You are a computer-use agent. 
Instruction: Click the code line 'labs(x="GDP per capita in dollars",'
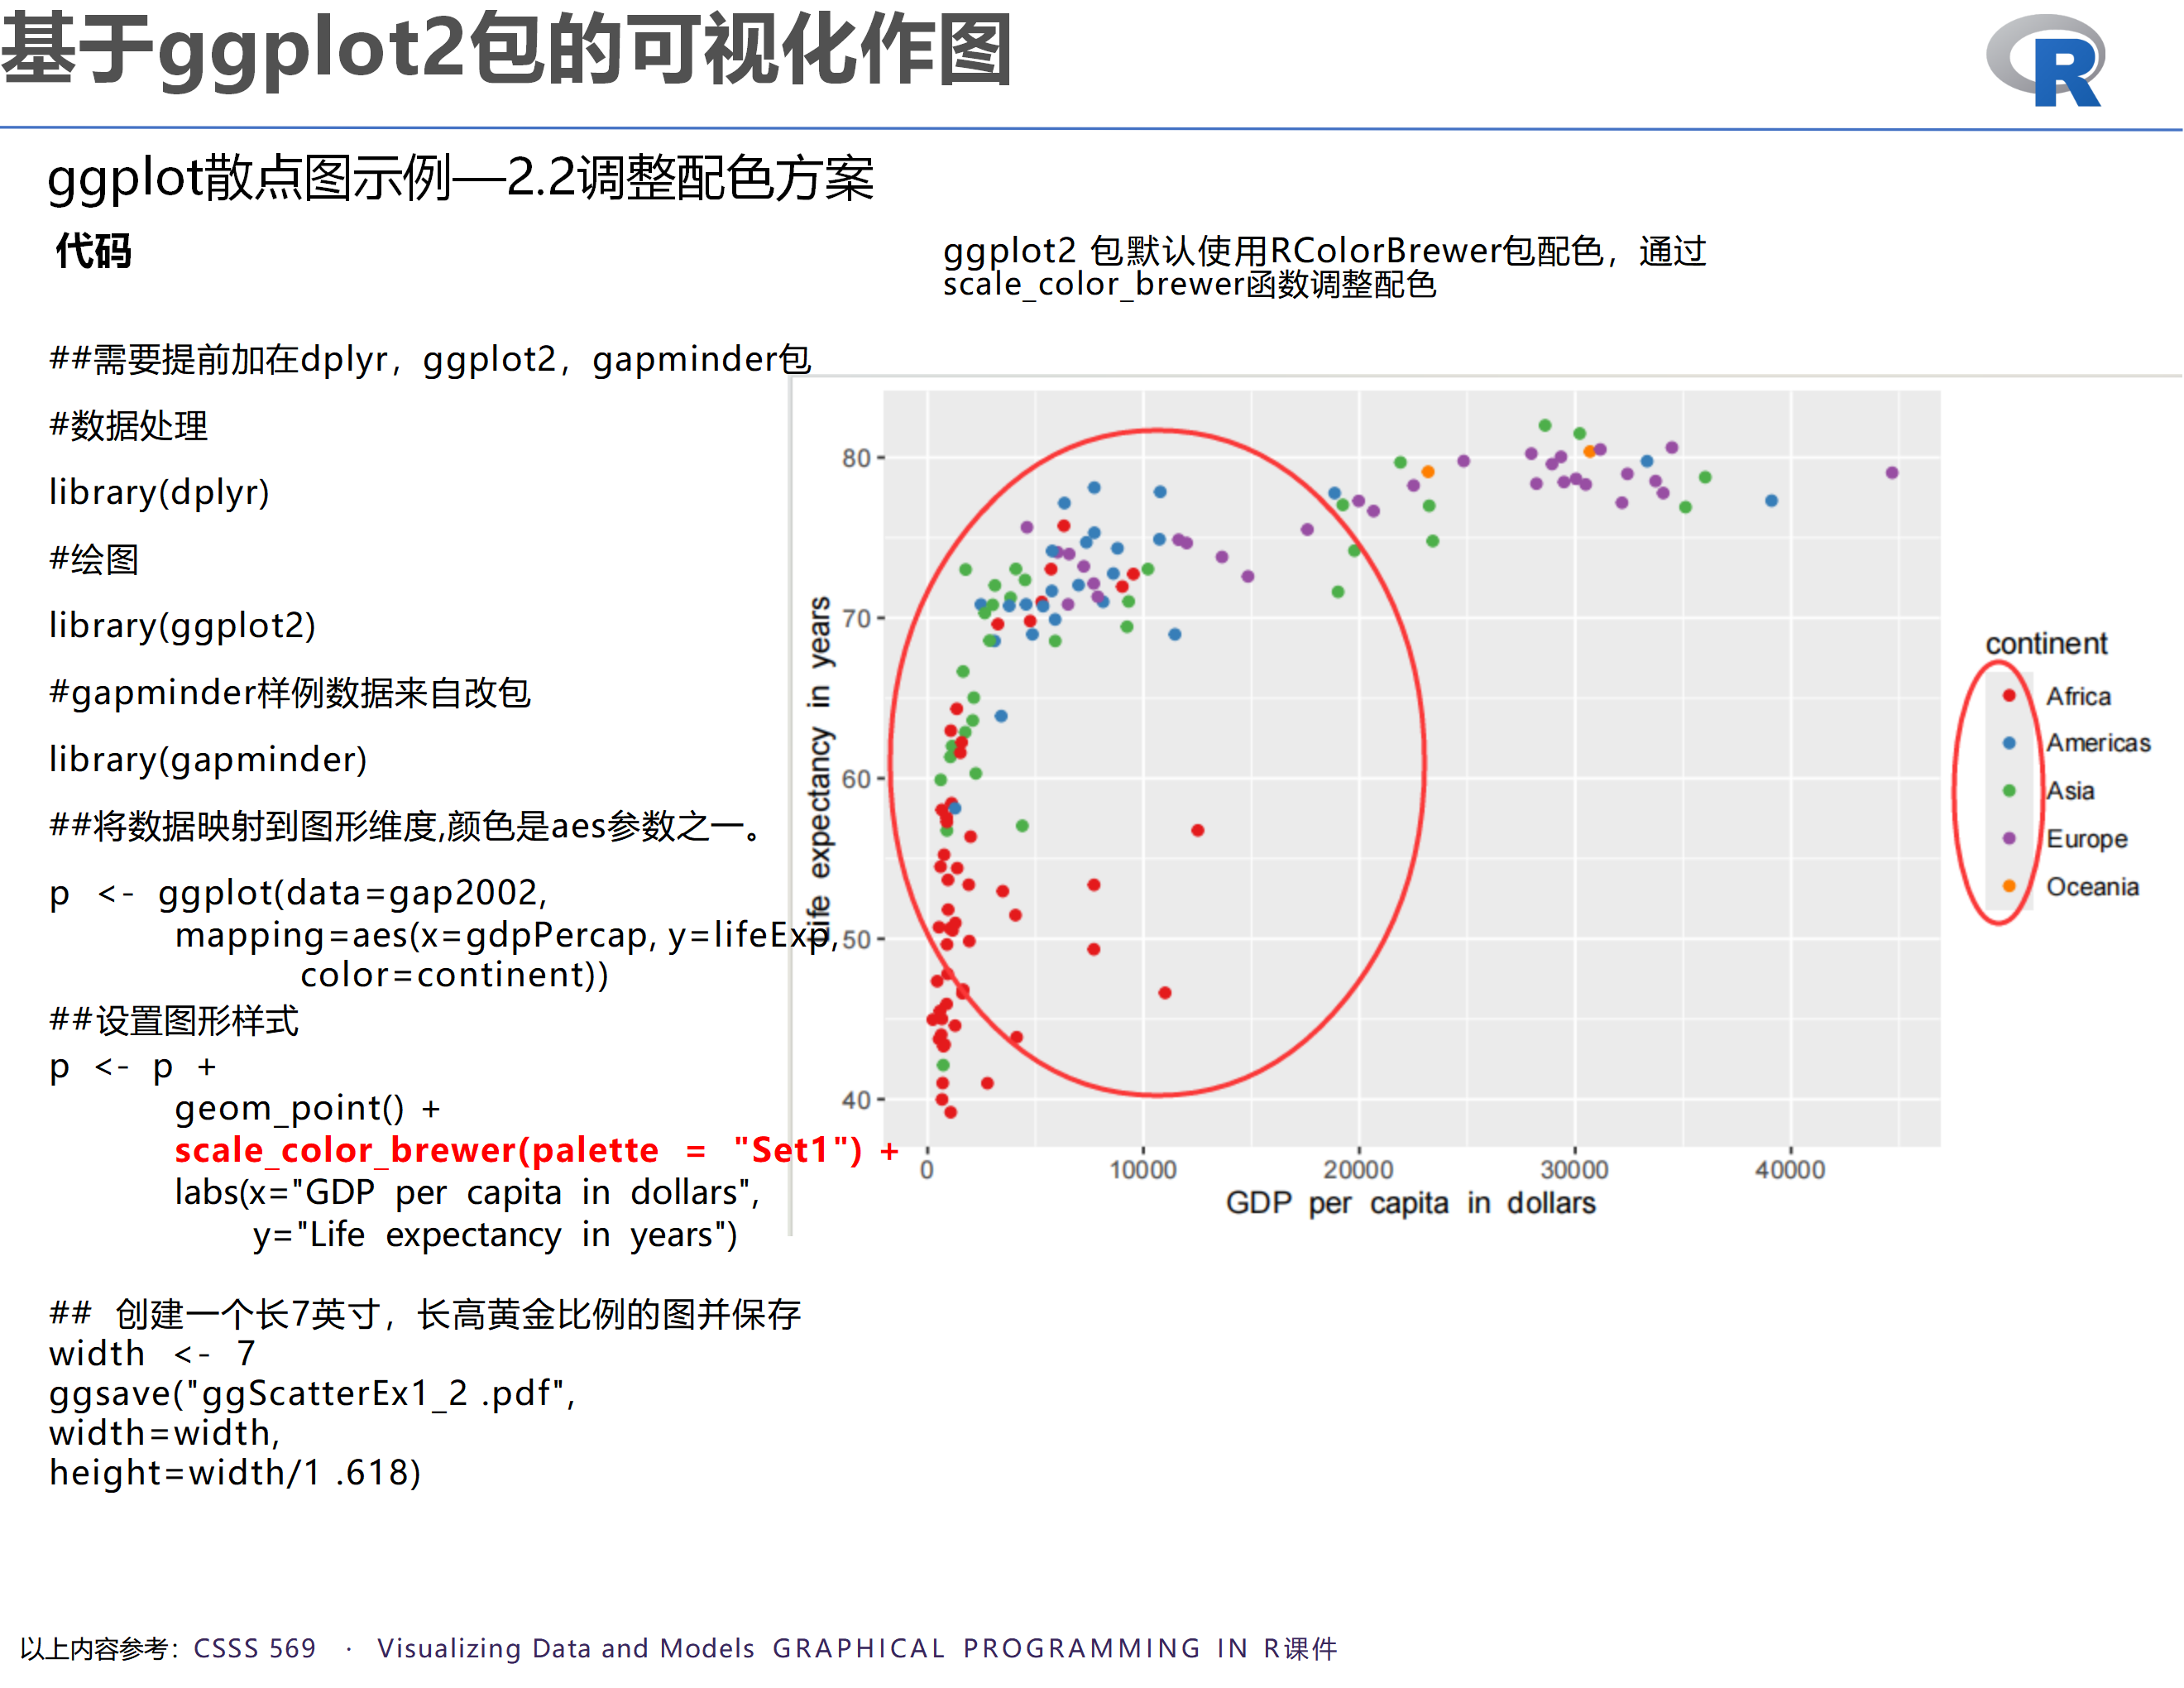click(468, 1193)
